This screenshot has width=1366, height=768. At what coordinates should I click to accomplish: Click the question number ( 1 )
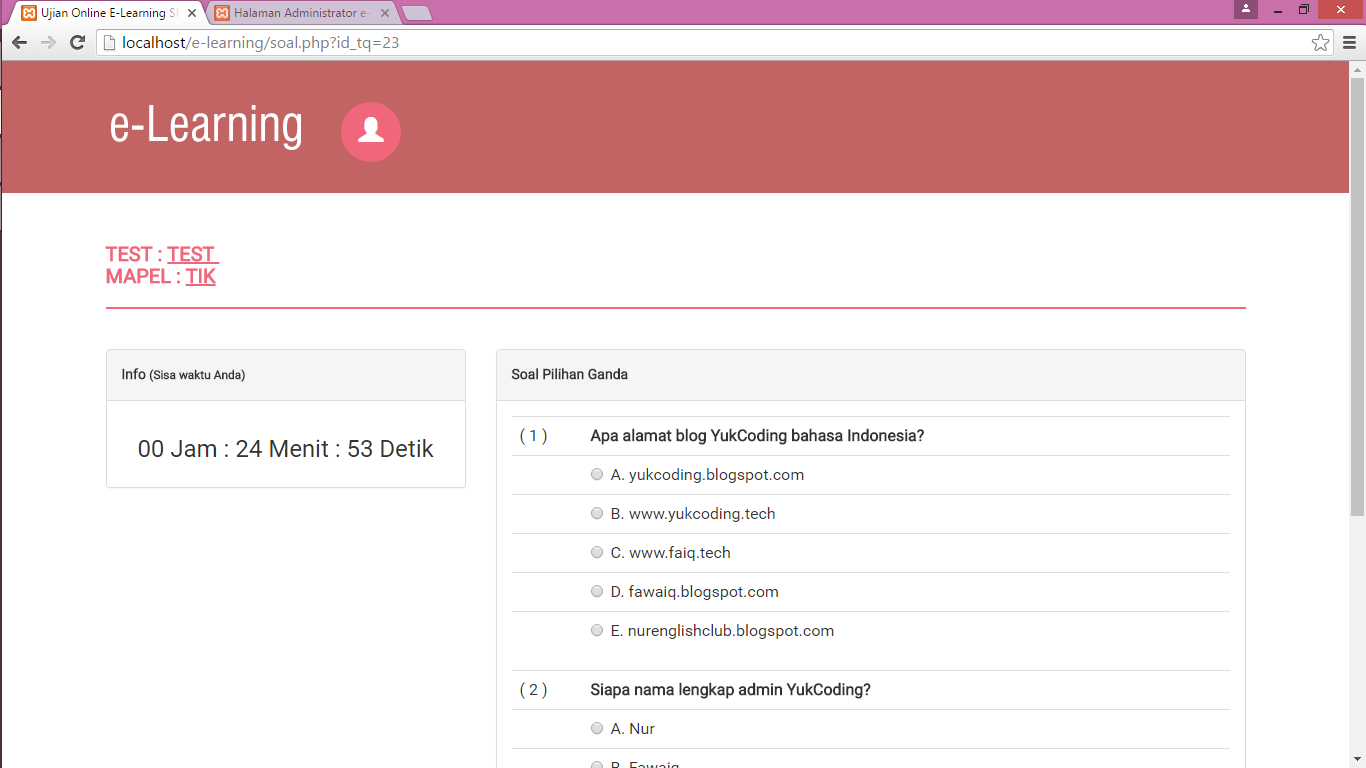click(x=533, y=436)
